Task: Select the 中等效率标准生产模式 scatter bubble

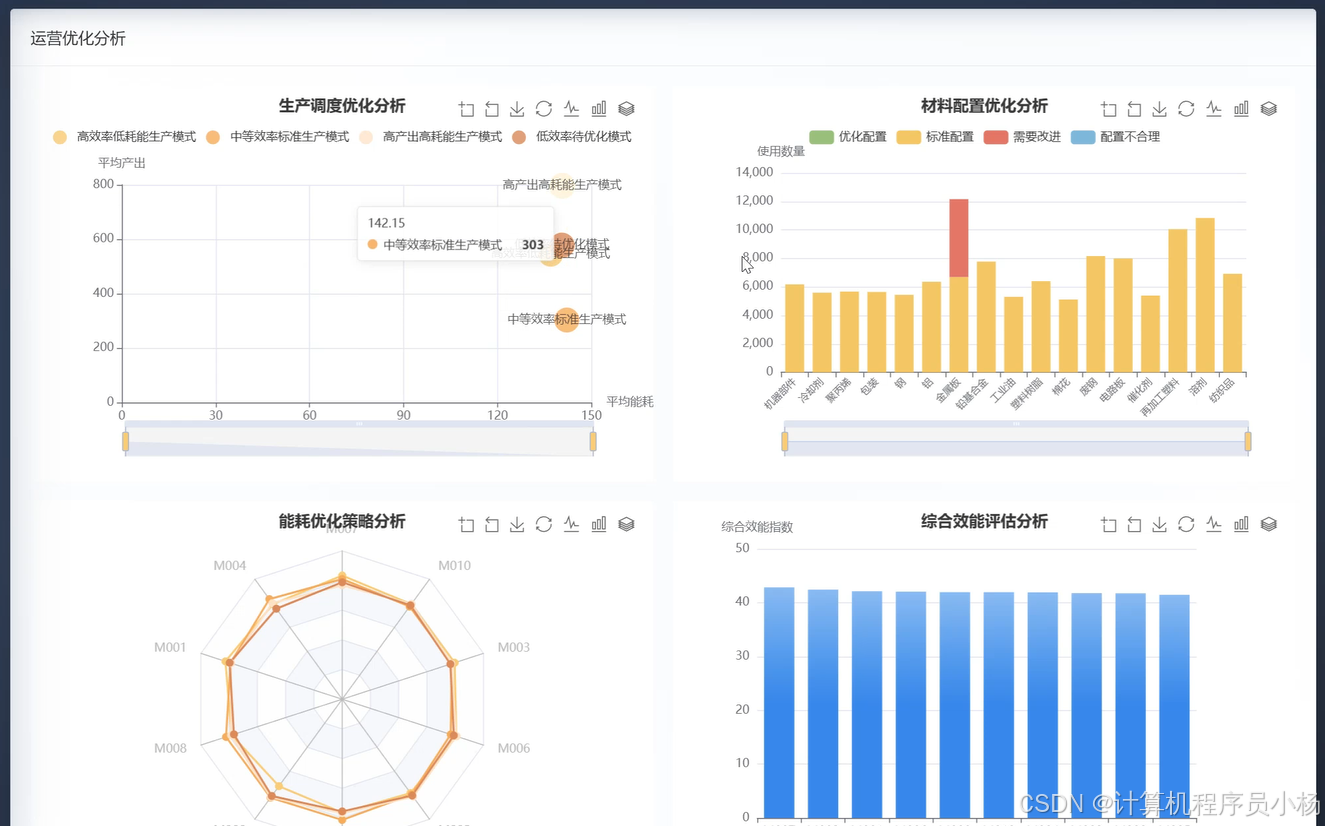Action: point(567,320)
